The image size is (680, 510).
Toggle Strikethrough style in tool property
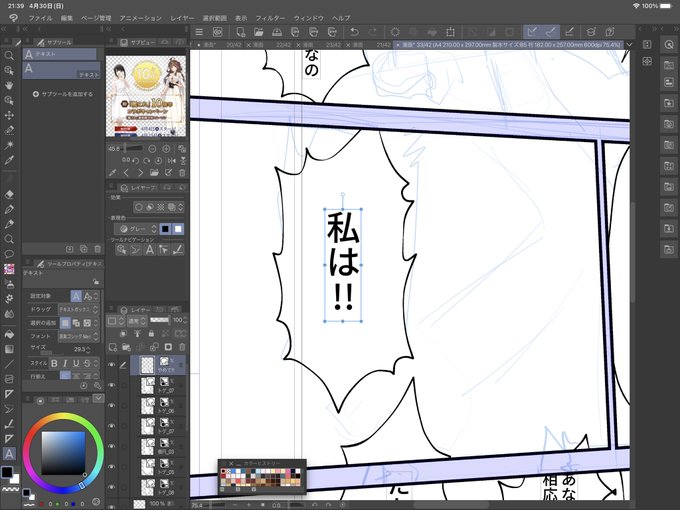[x=87, y=363]
